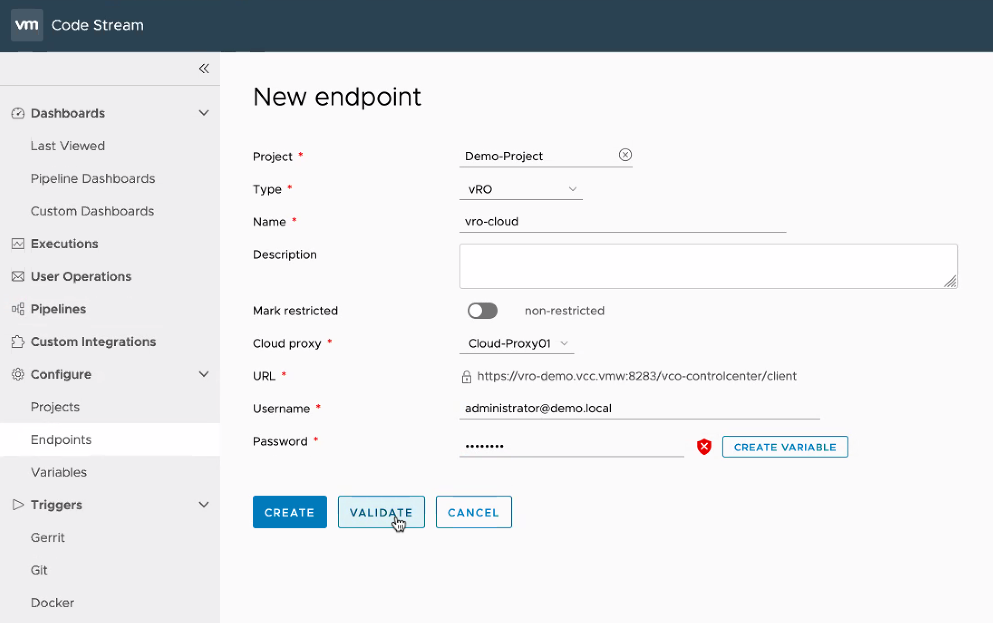Click the New endpoint heading
This screenshot has height=623, width=993.
tap(337, 97)
